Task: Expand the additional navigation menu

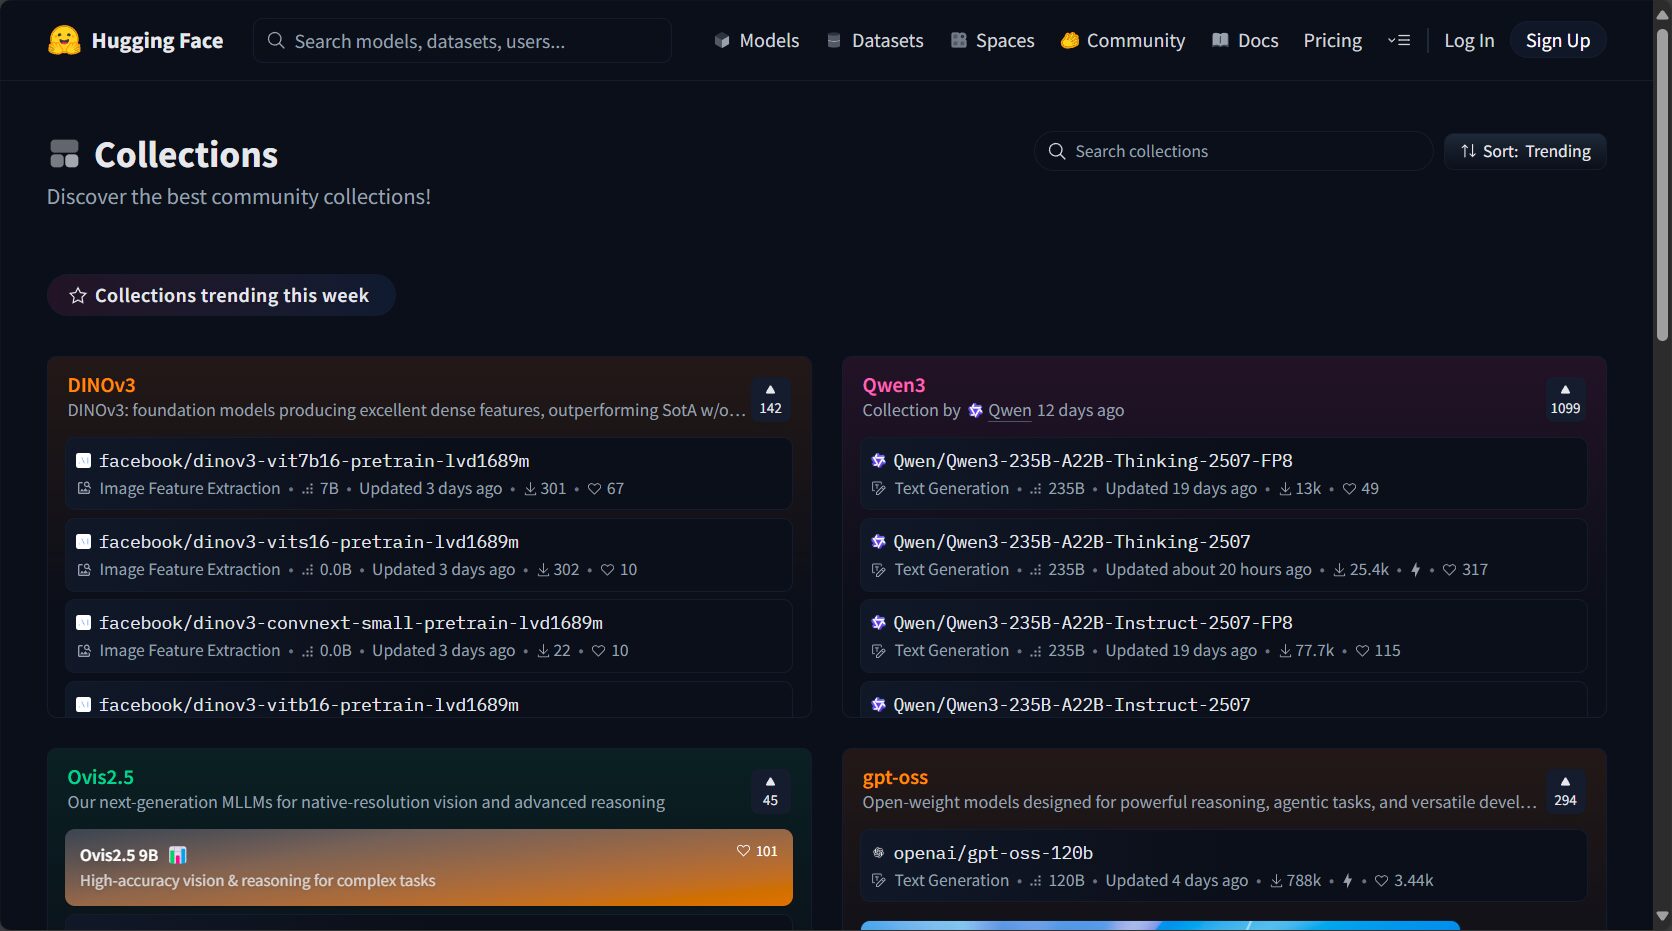Action: click(x=1398, y=41)
